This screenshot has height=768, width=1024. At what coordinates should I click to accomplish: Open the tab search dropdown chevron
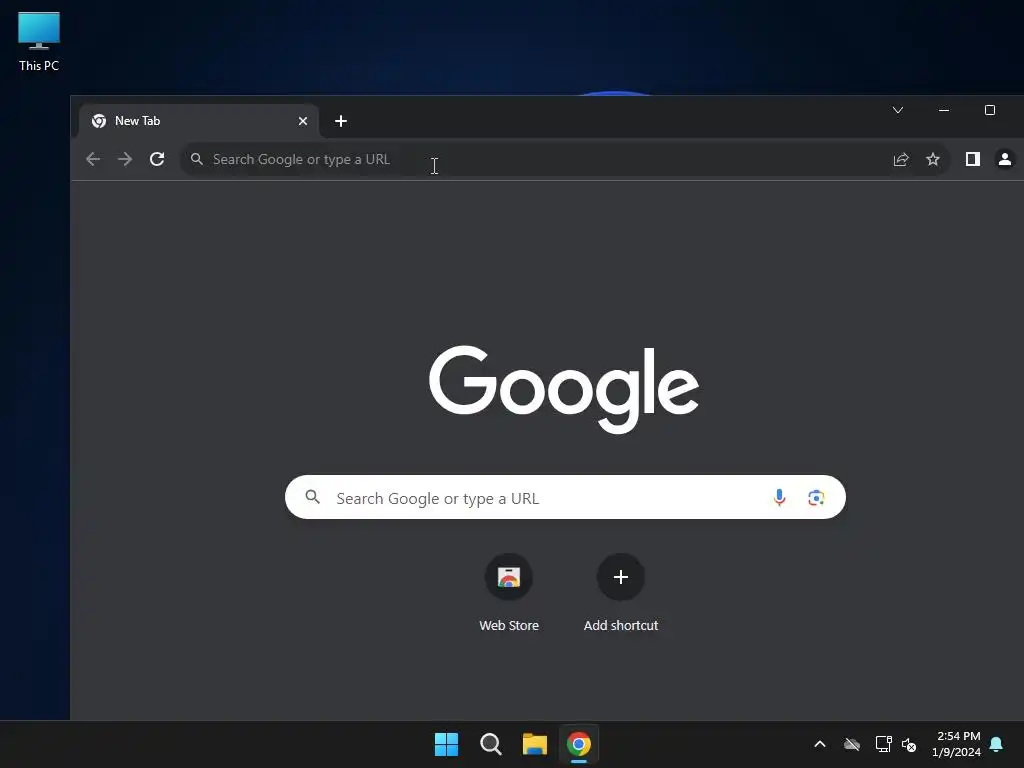point(898,110)
